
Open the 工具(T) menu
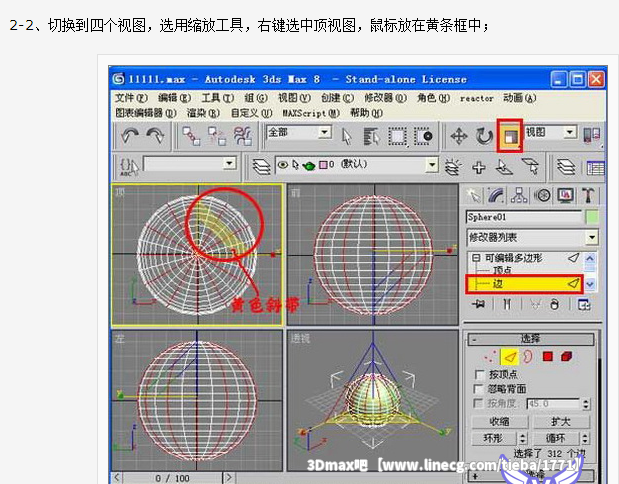tap(218, 98)
